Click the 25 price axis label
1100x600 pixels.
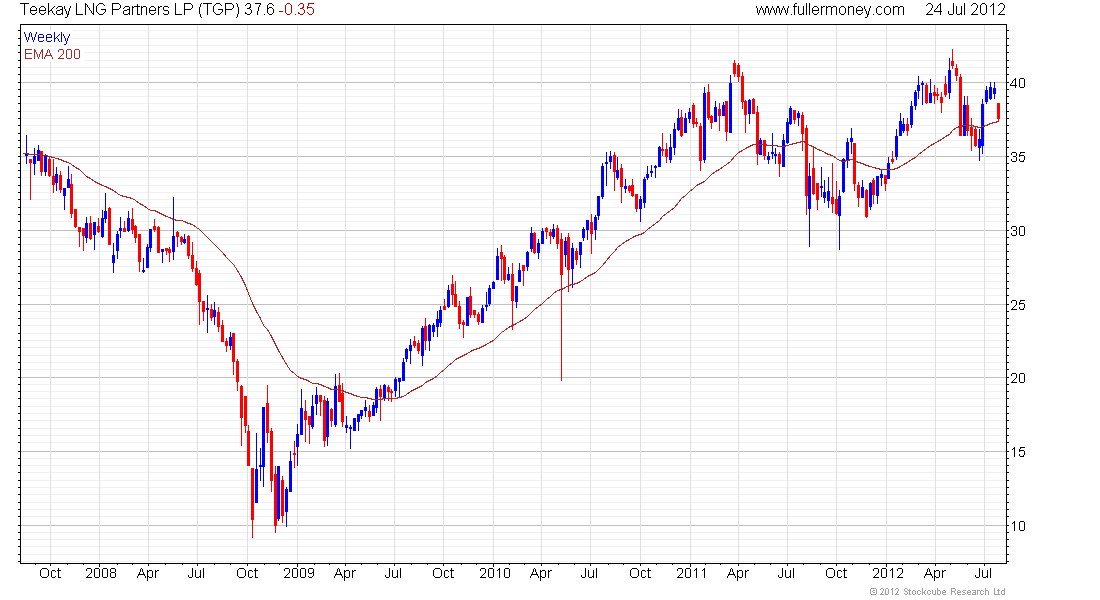coord(1017,305)
